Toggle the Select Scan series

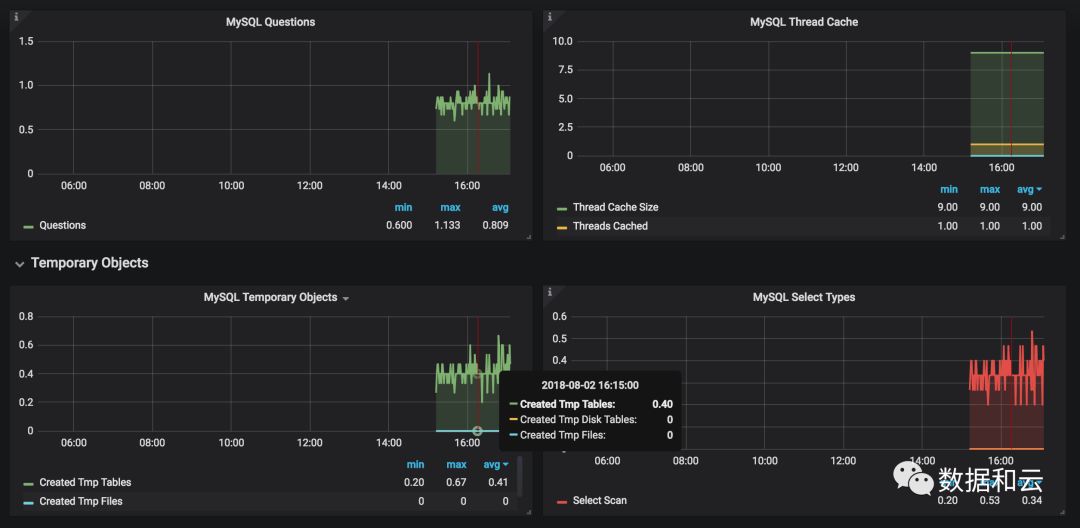(600, 500)
